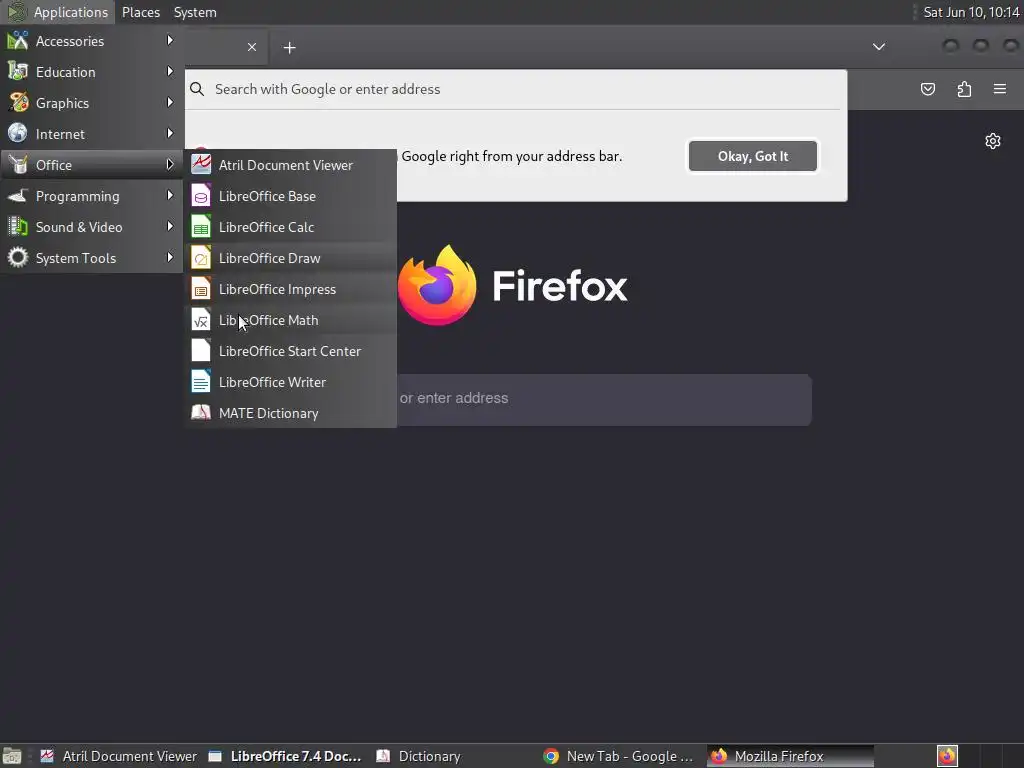Switch to Atril Document Viewer in taskbar
Screen dimensions: 1024x768
point(119,756)
